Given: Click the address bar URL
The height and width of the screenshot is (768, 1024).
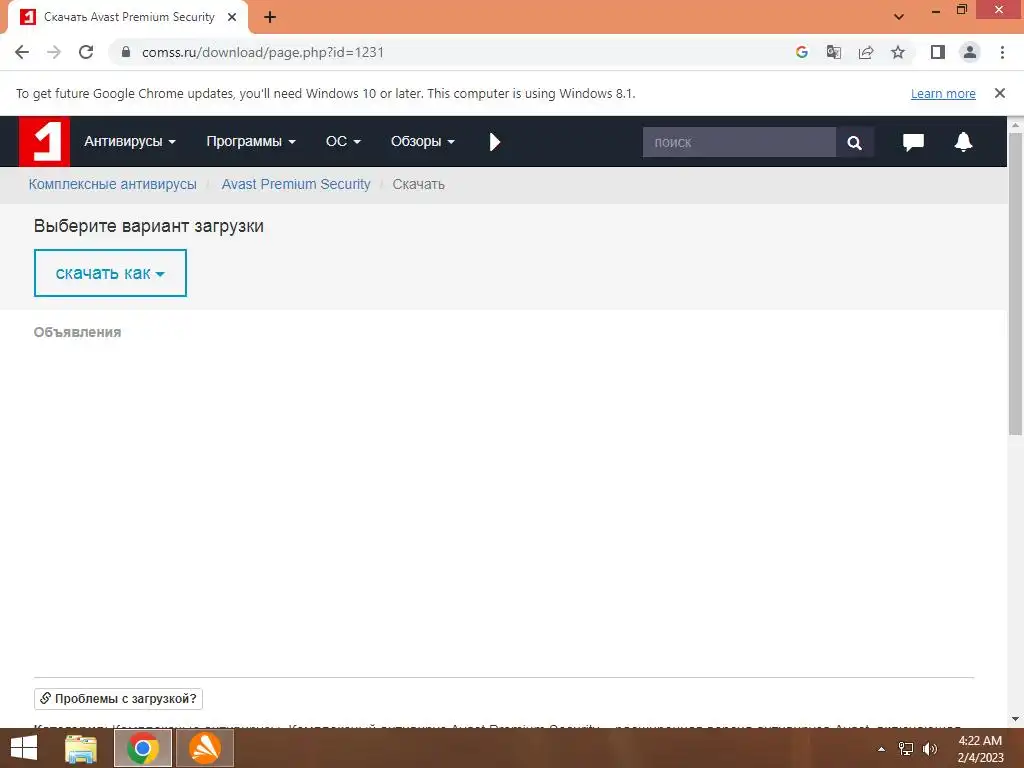Looking at the screenshot, I should (263, 52).
